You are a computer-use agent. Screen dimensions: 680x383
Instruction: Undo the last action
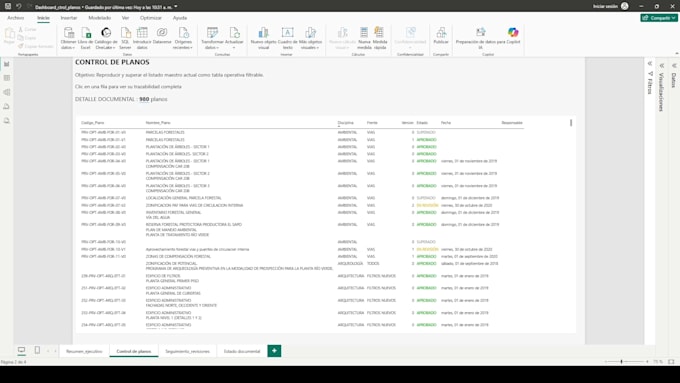(x=19, y=7)
